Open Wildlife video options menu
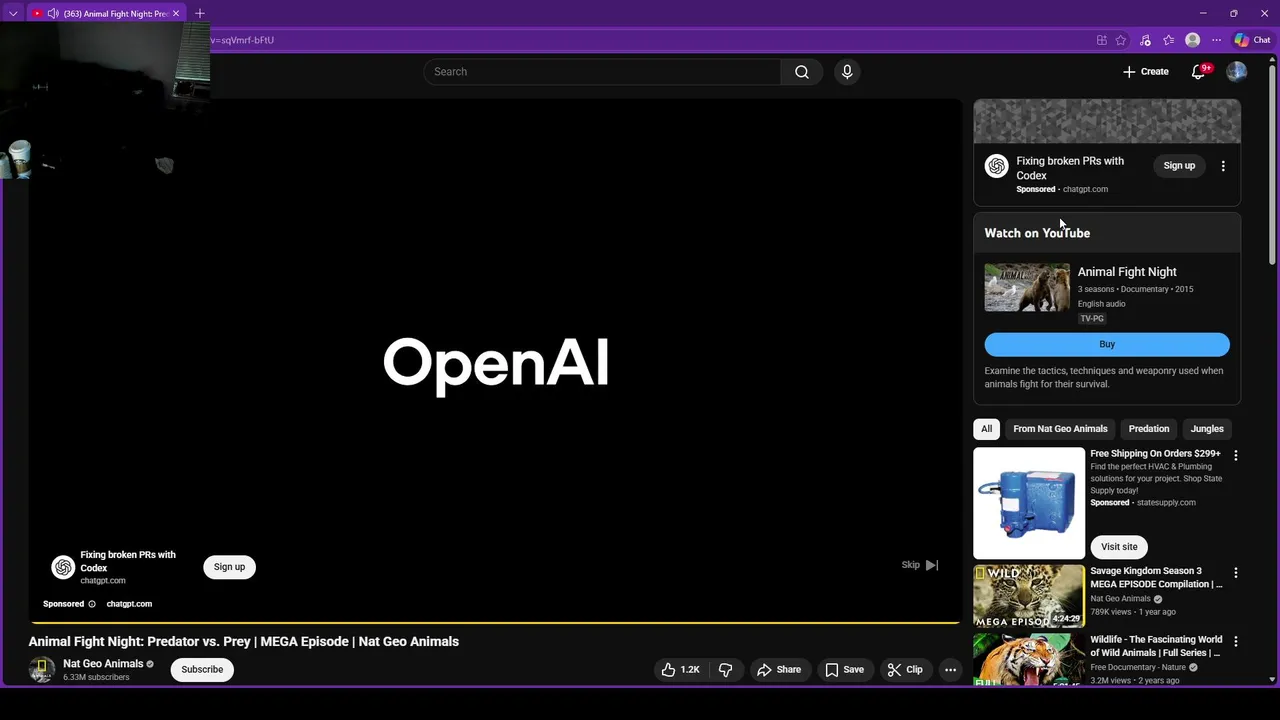This screenshot has width=1280, height=720. click(1236, 641)
